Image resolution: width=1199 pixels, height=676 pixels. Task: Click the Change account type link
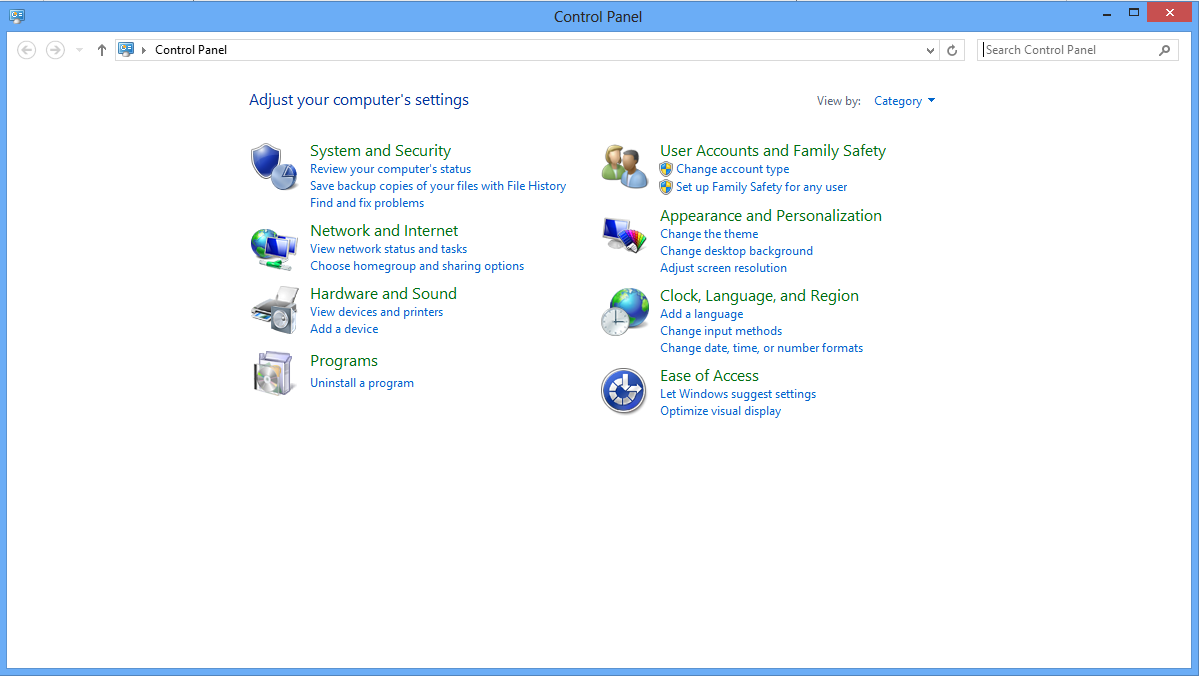(732, 169)
